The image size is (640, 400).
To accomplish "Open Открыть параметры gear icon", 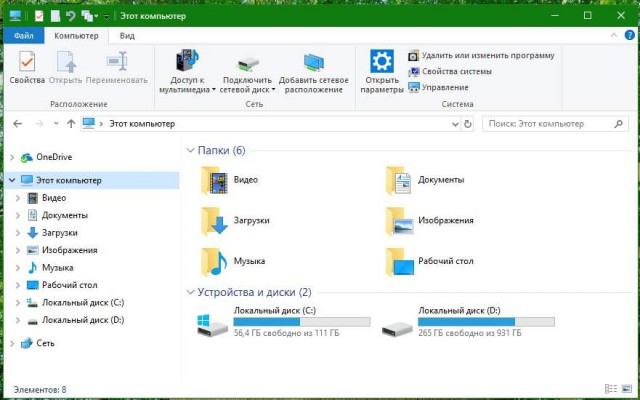I will [x=381, y=68].
